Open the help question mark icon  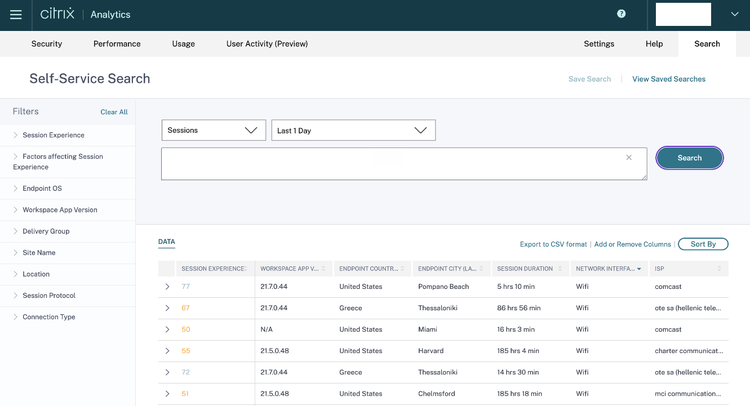tap(621, 14)
